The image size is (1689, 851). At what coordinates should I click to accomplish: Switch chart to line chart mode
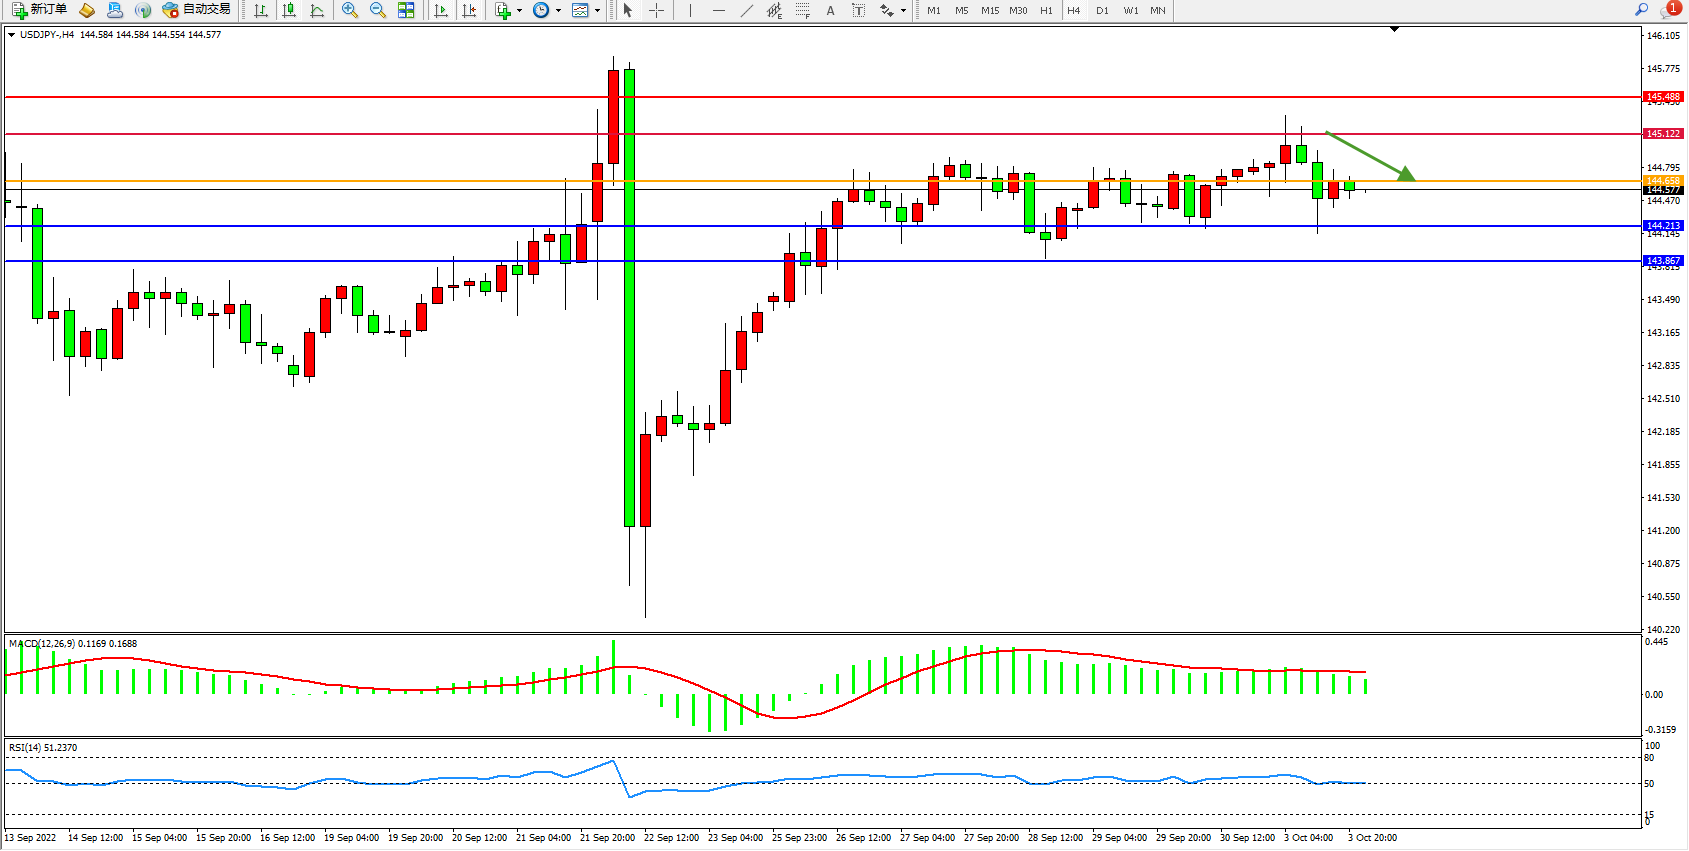click(317, 10)
